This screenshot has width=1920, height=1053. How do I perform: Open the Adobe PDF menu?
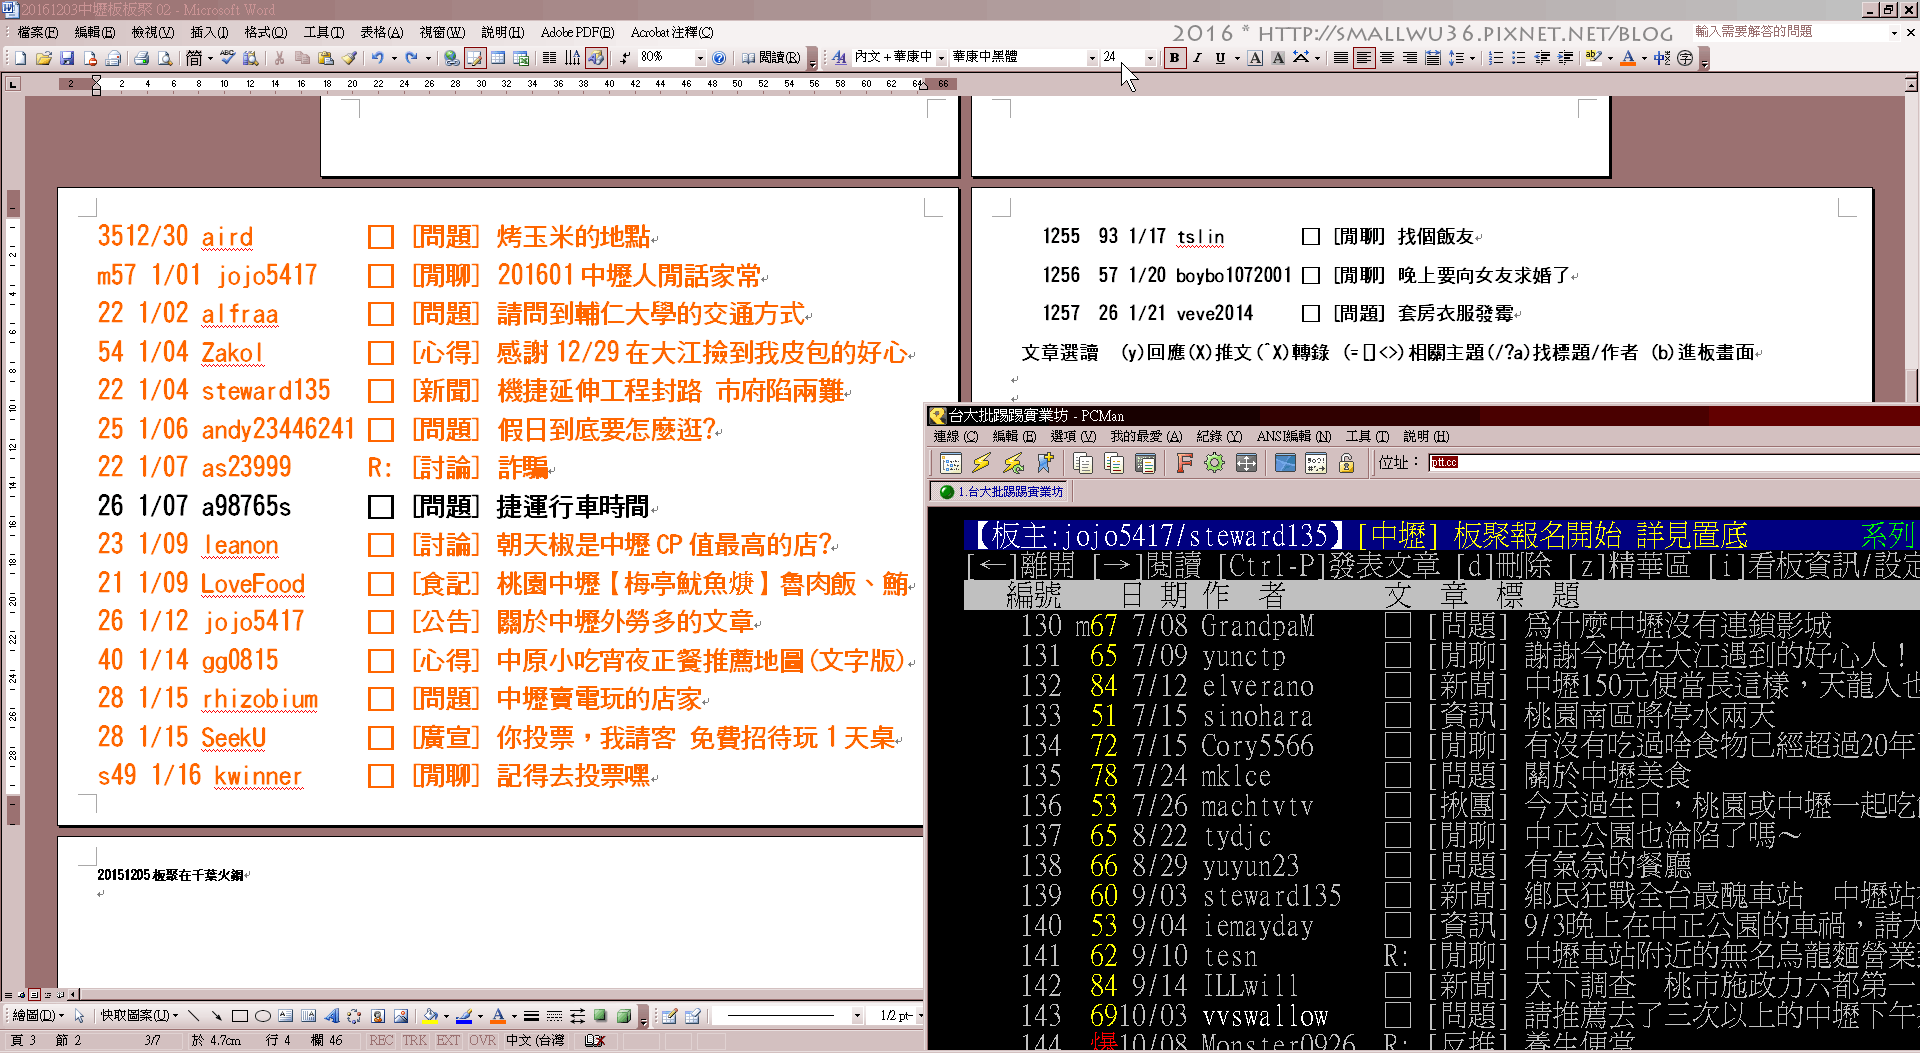point(577,32)
